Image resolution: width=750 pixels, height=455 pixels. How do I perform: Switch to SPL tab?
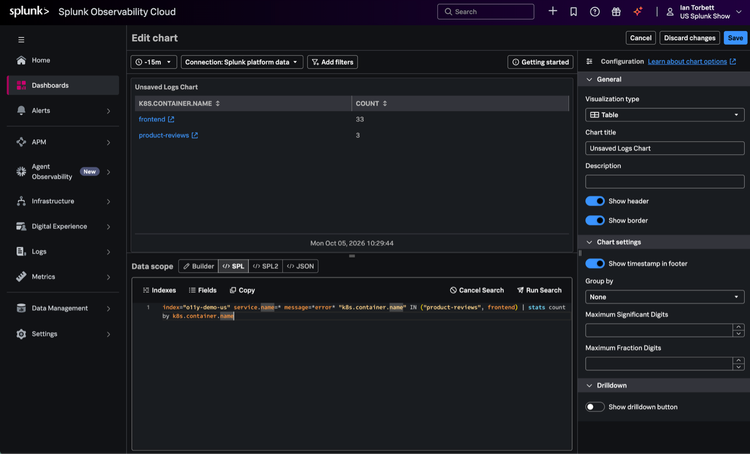233,266
